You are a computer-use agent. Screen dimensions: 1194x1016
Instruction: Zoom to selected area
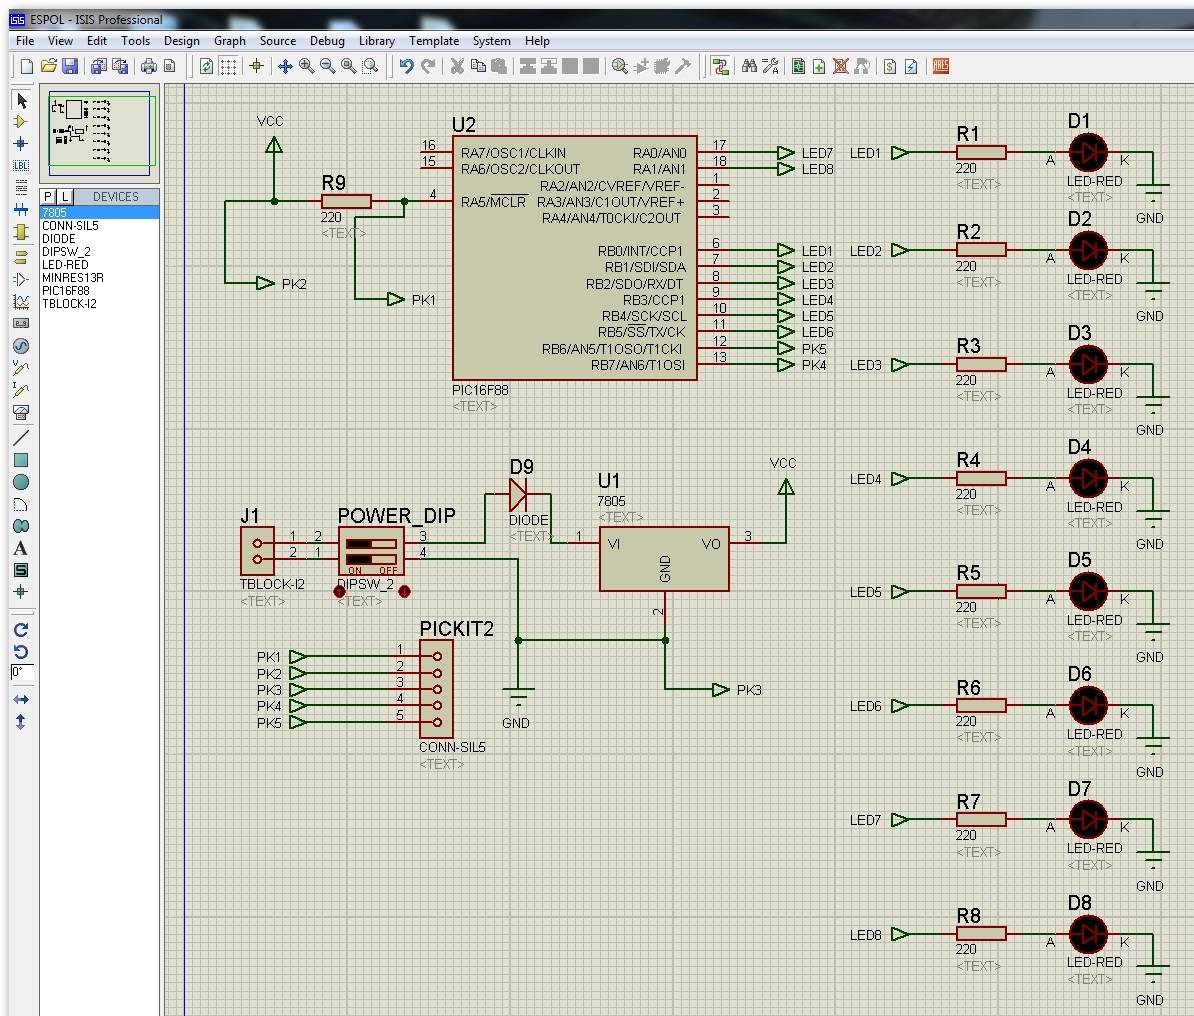tap(370, 66)
